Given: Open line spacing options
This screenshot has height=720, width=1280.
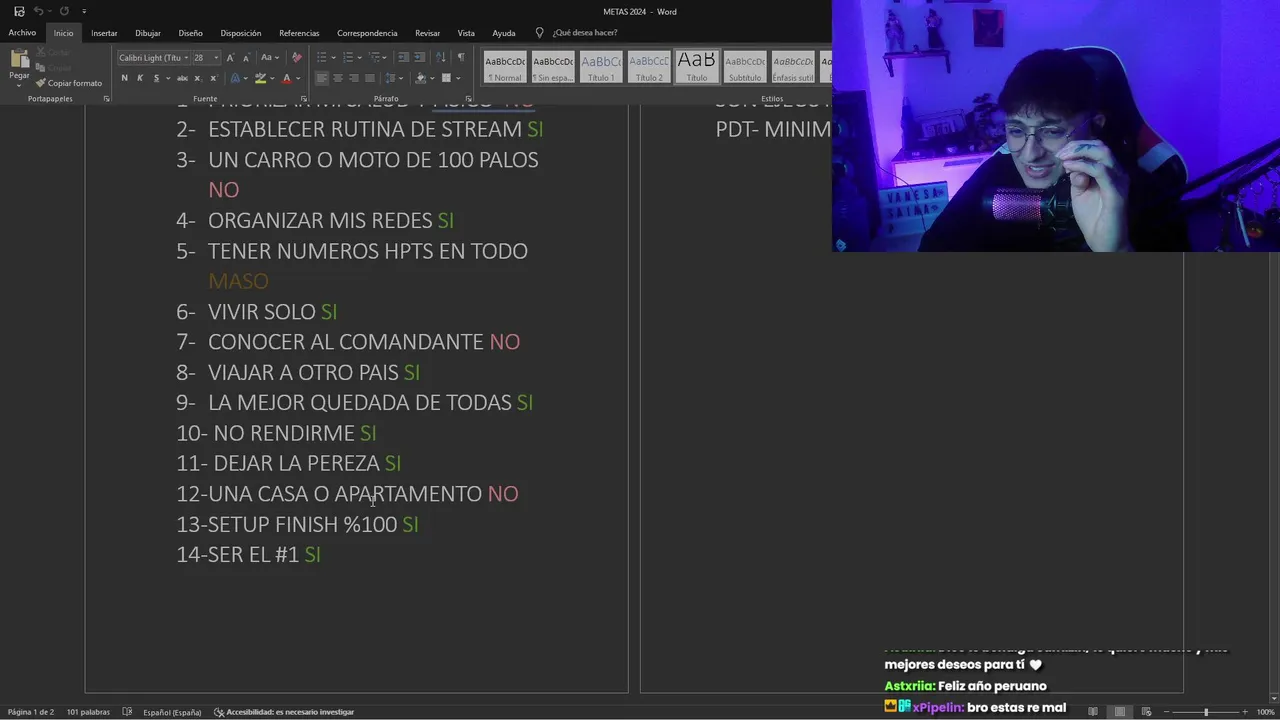Looking at the screenshot, I should tap(391, 78).
